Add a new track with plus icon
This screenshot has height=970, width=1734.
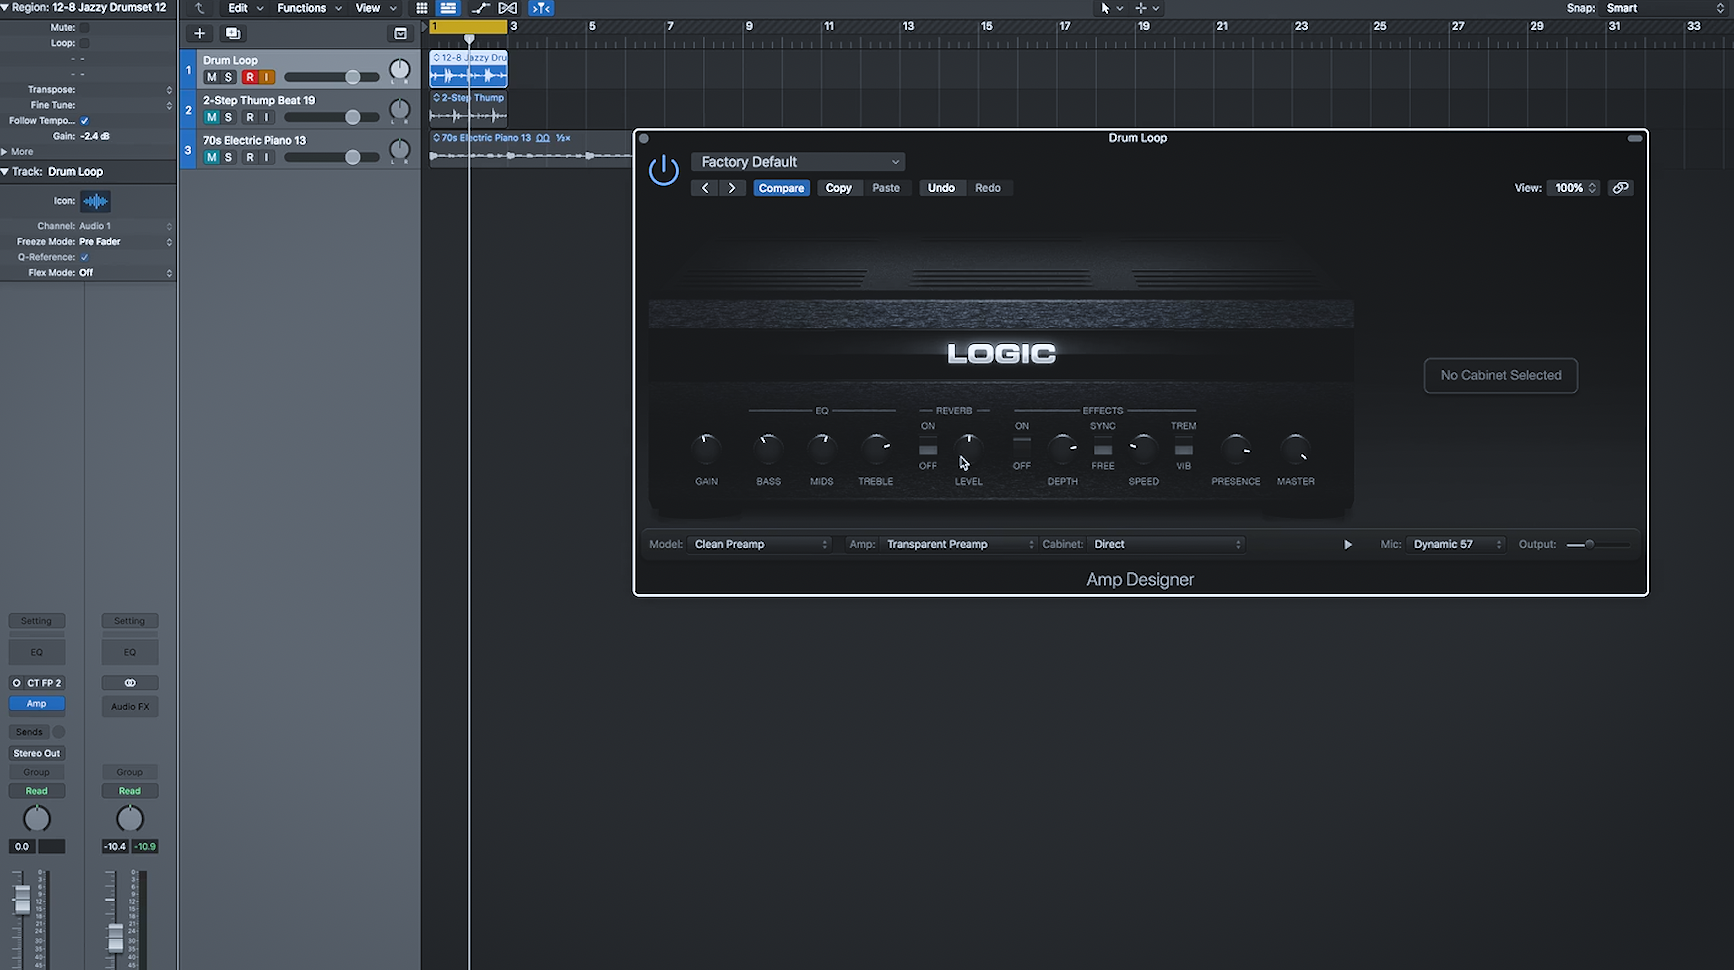199,33
